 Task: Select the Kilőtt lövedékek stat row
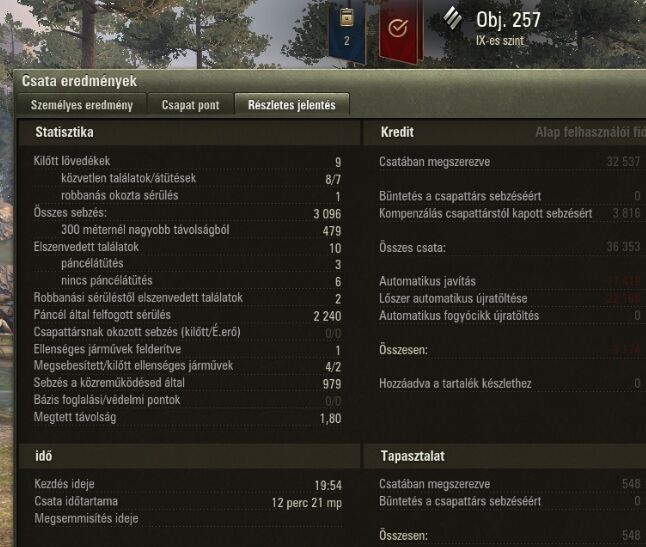tap(187, 161)
